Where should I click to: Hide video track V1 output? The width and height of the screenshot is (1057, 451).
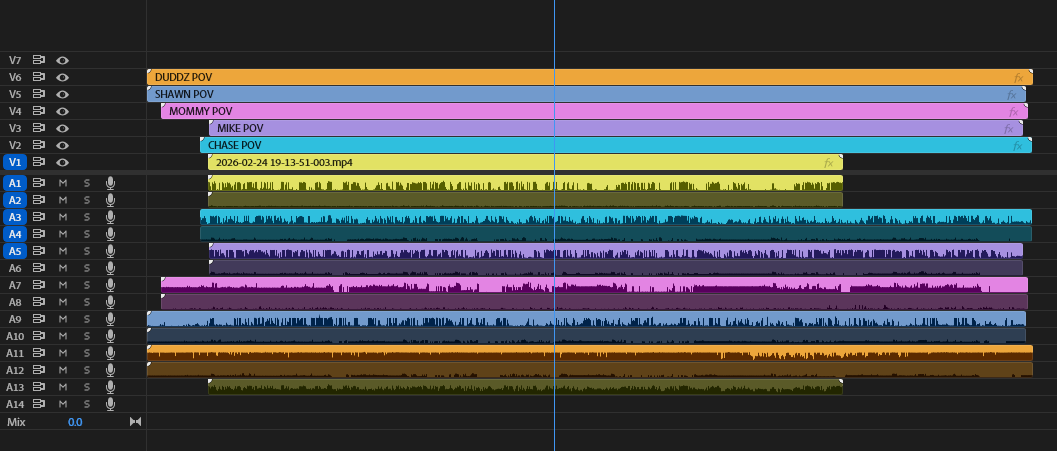coord(62,162)
